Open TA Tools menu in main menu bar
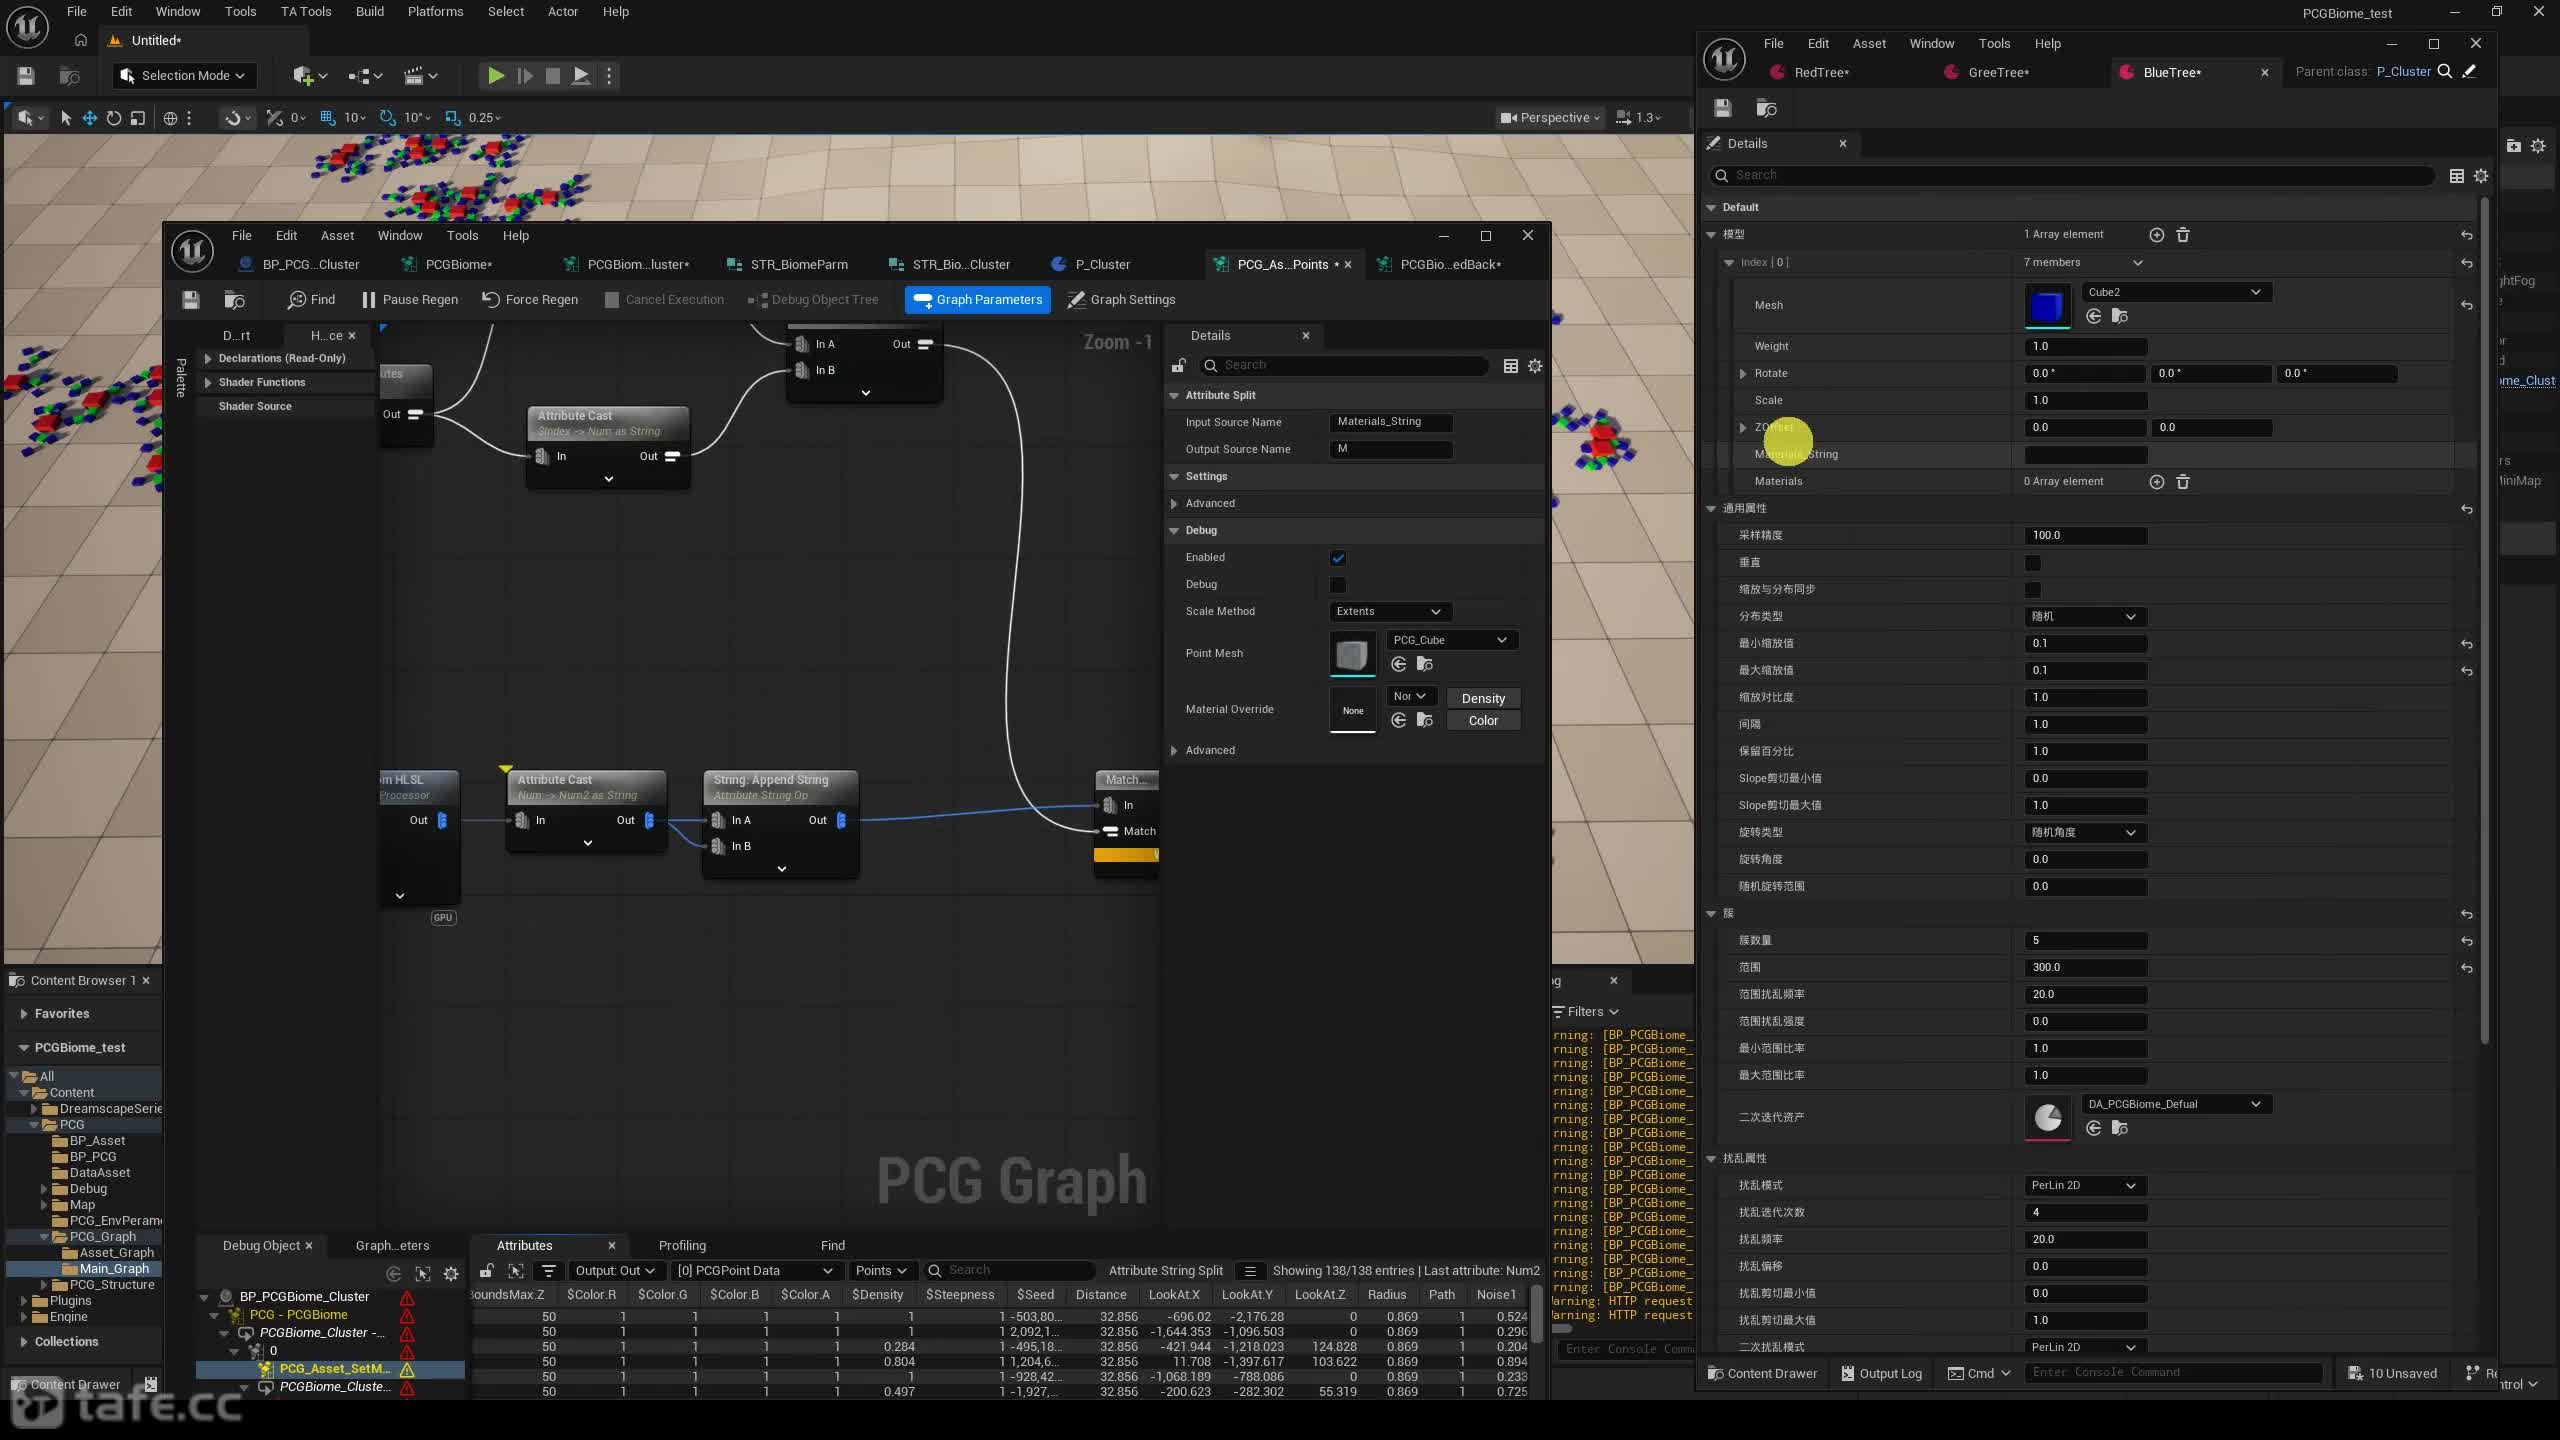Viewport: 2560px width, 1440px height. (305, 12)
